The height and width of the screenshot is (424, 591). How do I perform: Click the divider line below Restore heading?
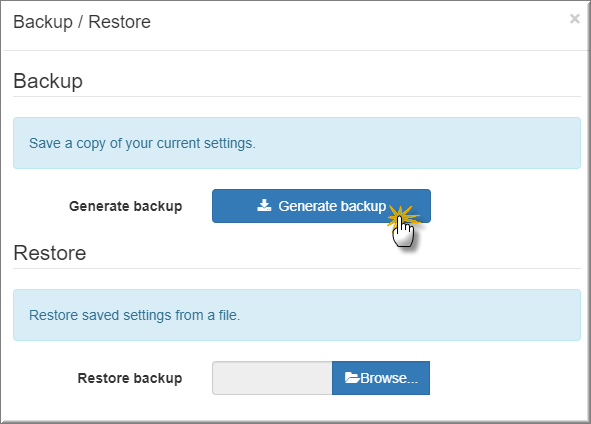pyautogui.click(x=297, y=268)
